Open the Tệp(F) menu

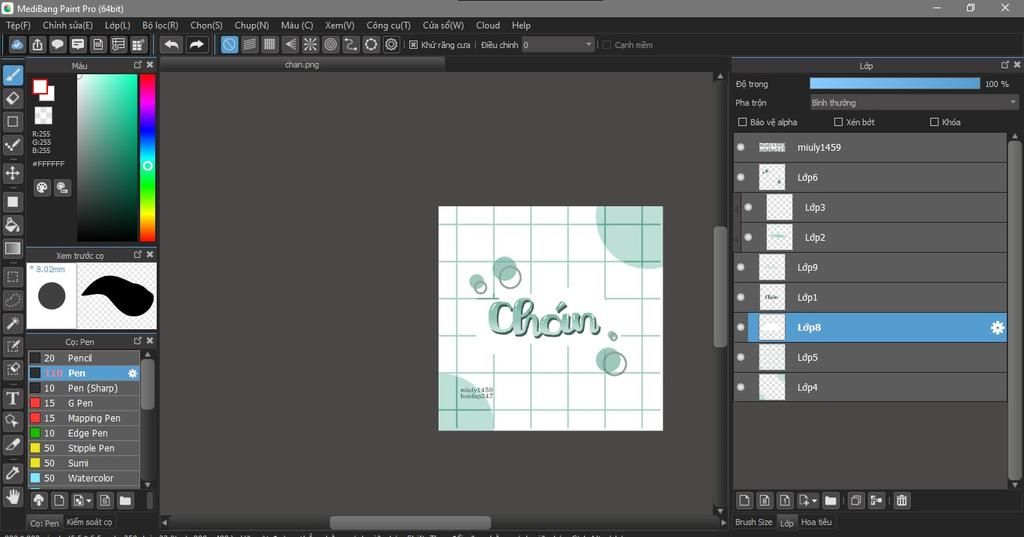point(18,25)
